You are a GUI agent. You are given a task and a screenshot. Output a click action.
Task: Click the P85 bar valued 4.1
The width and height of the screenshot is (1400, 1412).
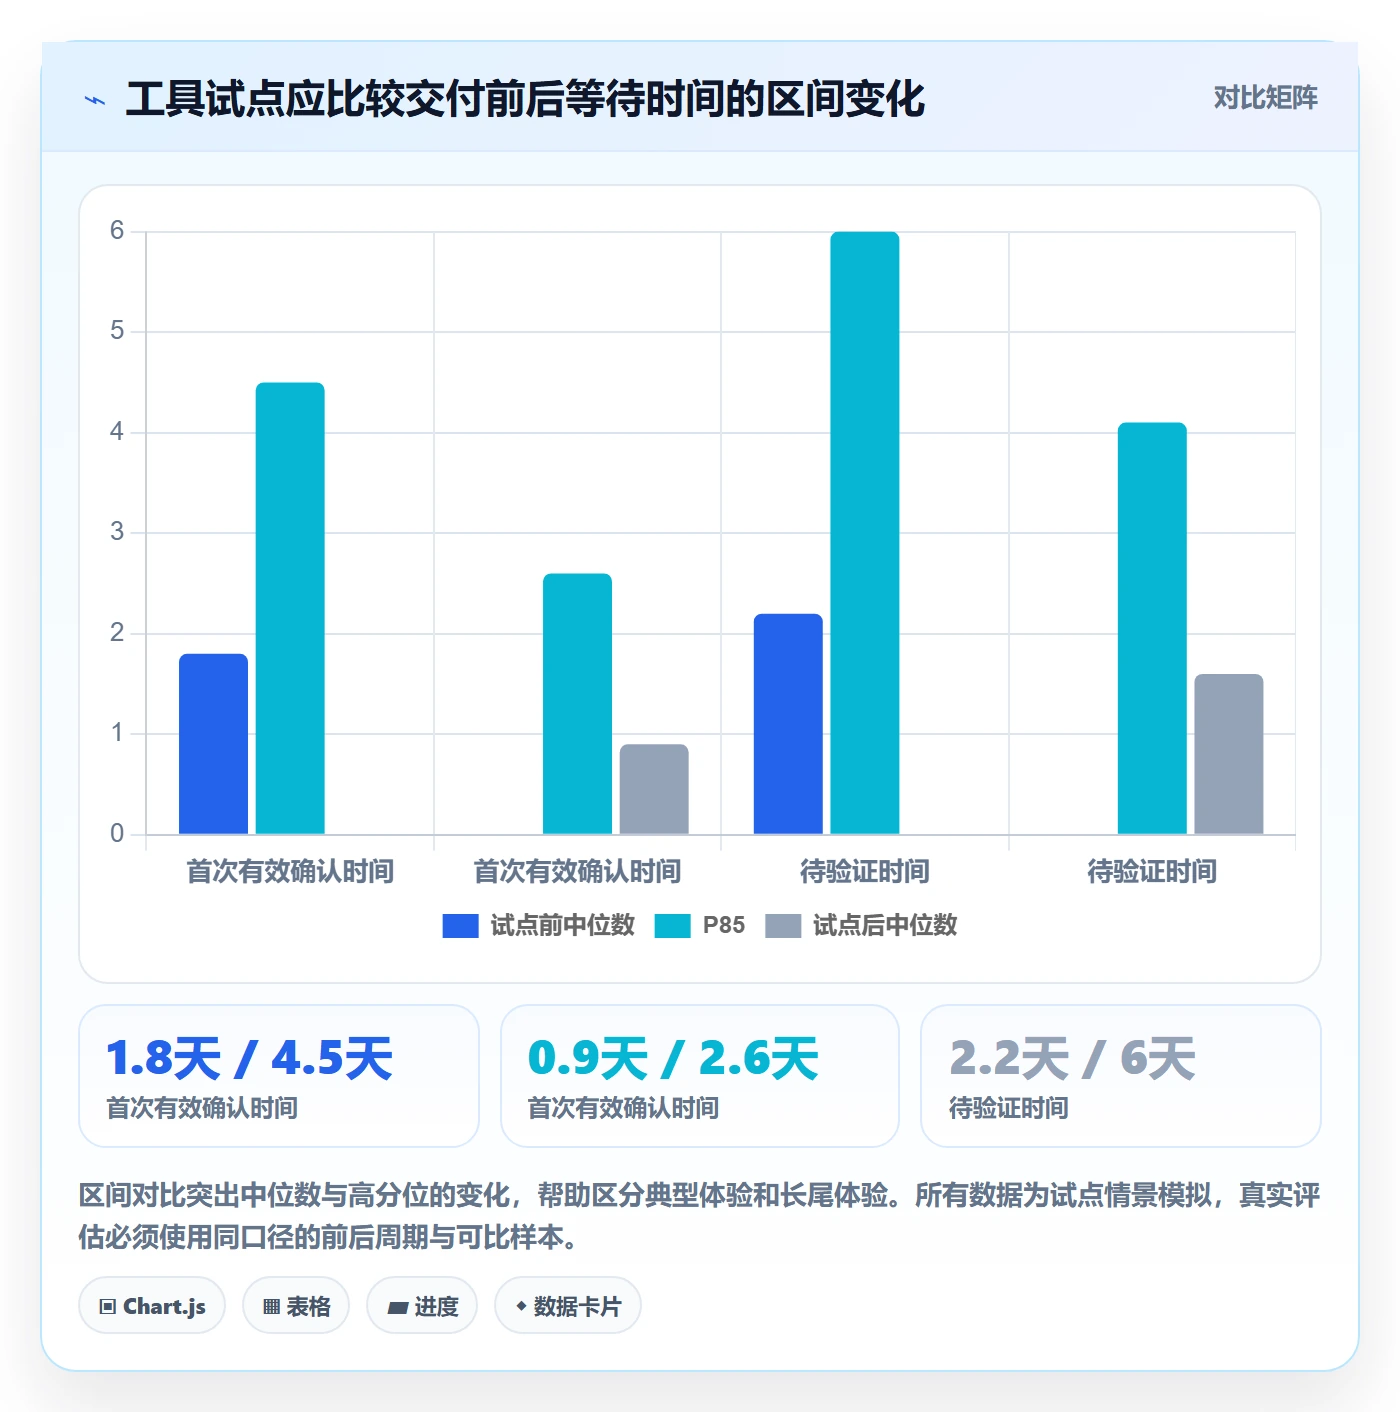(1152, 628)
